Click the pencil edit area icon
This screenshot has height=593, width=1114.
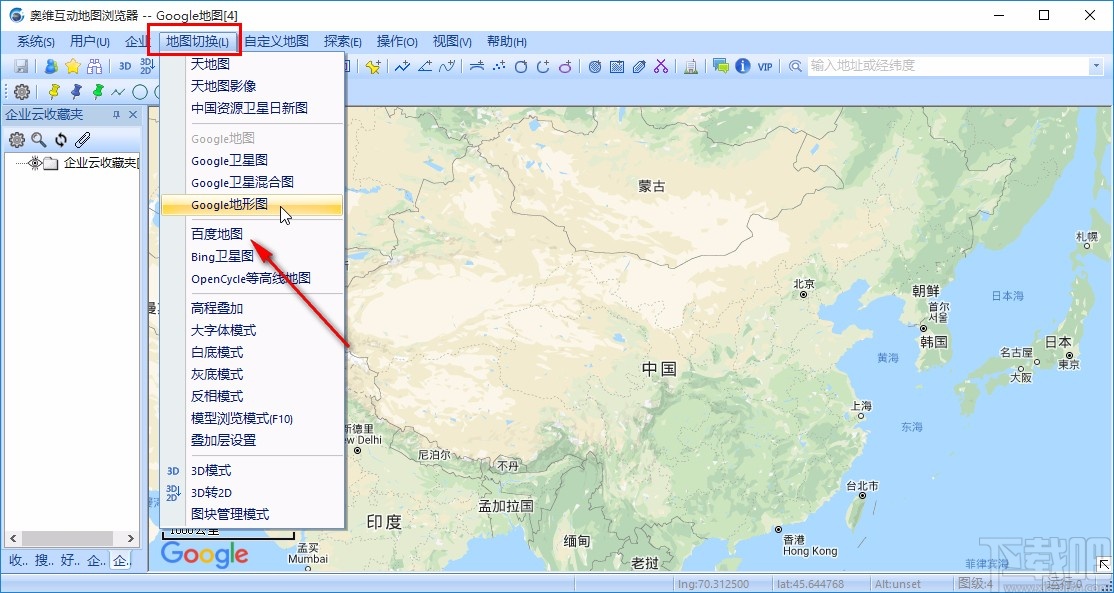tap(639, 66)
